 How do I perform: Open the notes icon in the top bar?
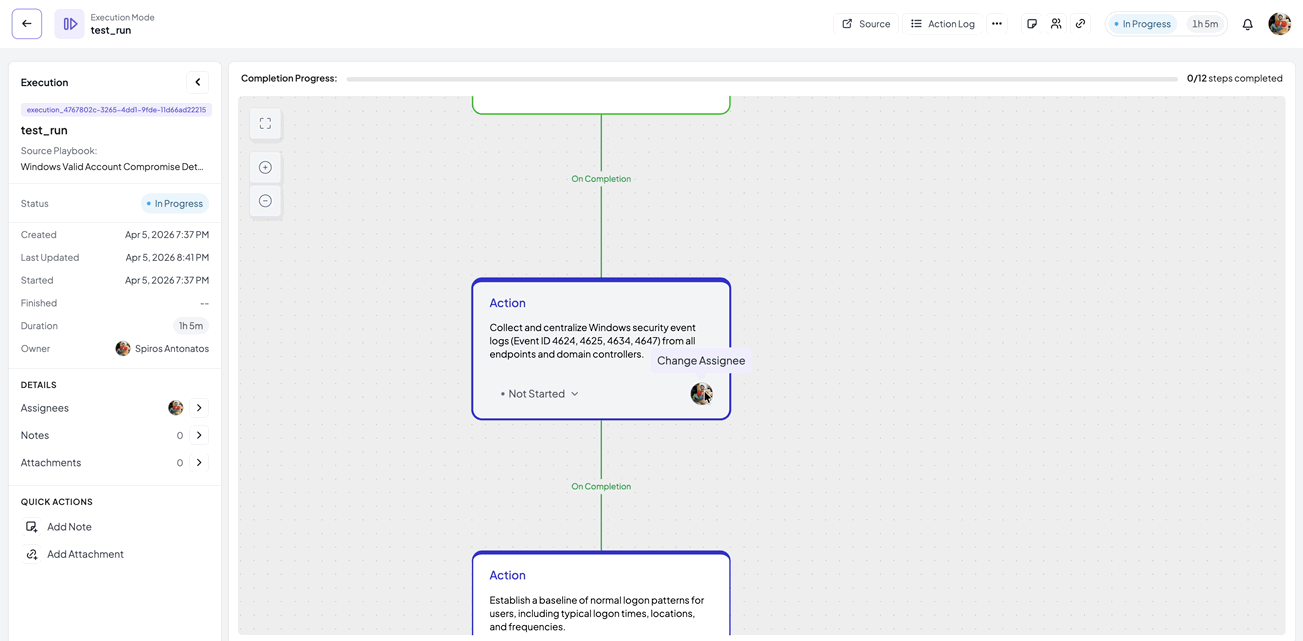coord(1031,23)
